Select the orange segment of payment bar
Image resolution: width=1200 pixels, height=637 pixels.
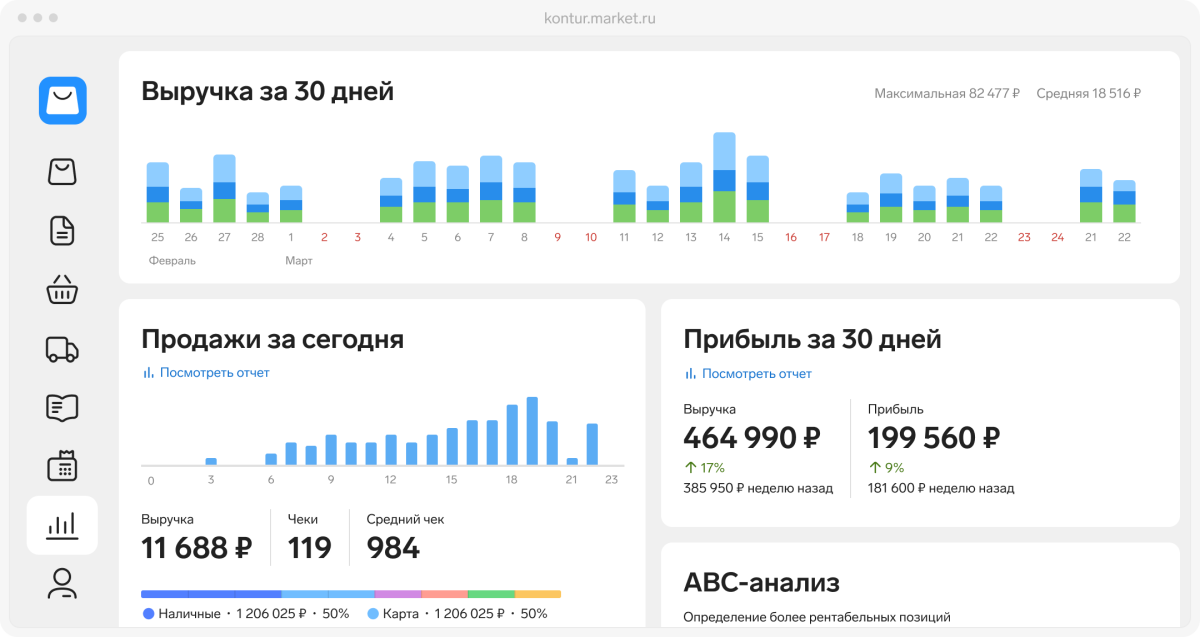pyautogui.click(x=538, y=594)
